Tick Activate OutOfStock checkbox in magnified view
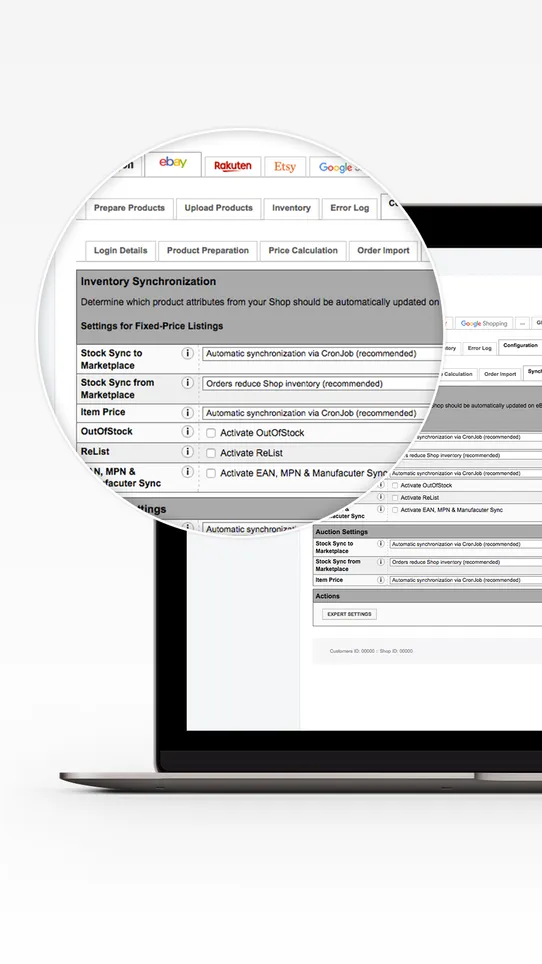Image resolution: width=542 pixels, height=964 pixels. [x=211, y=433]
